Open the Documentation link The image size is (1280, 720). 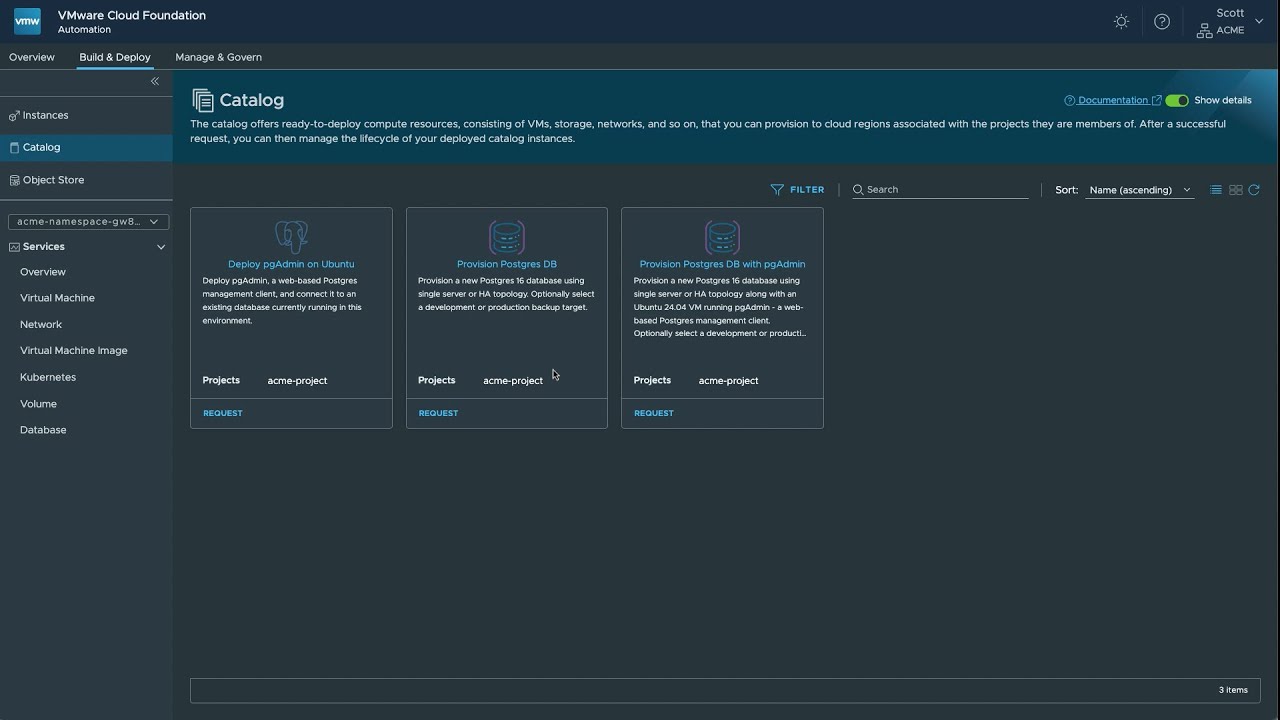coord(1112,100)
